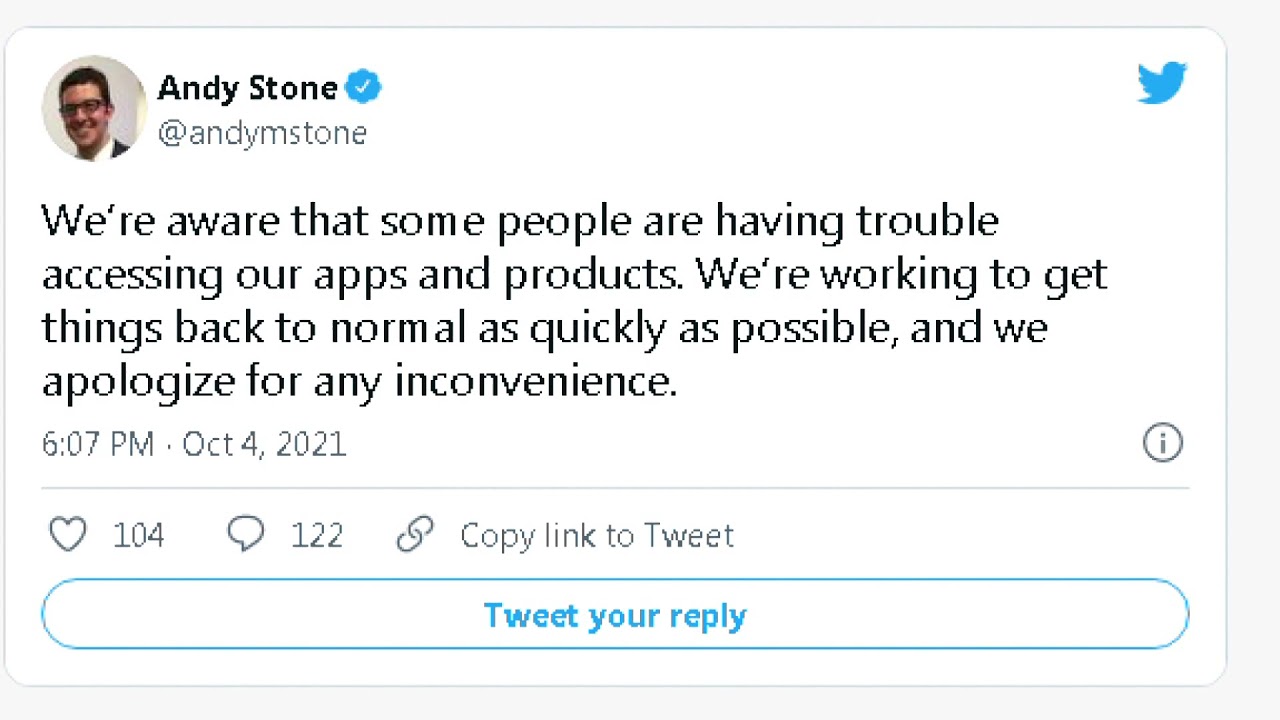Click the Twitter bird logo

coord(1161,83)
